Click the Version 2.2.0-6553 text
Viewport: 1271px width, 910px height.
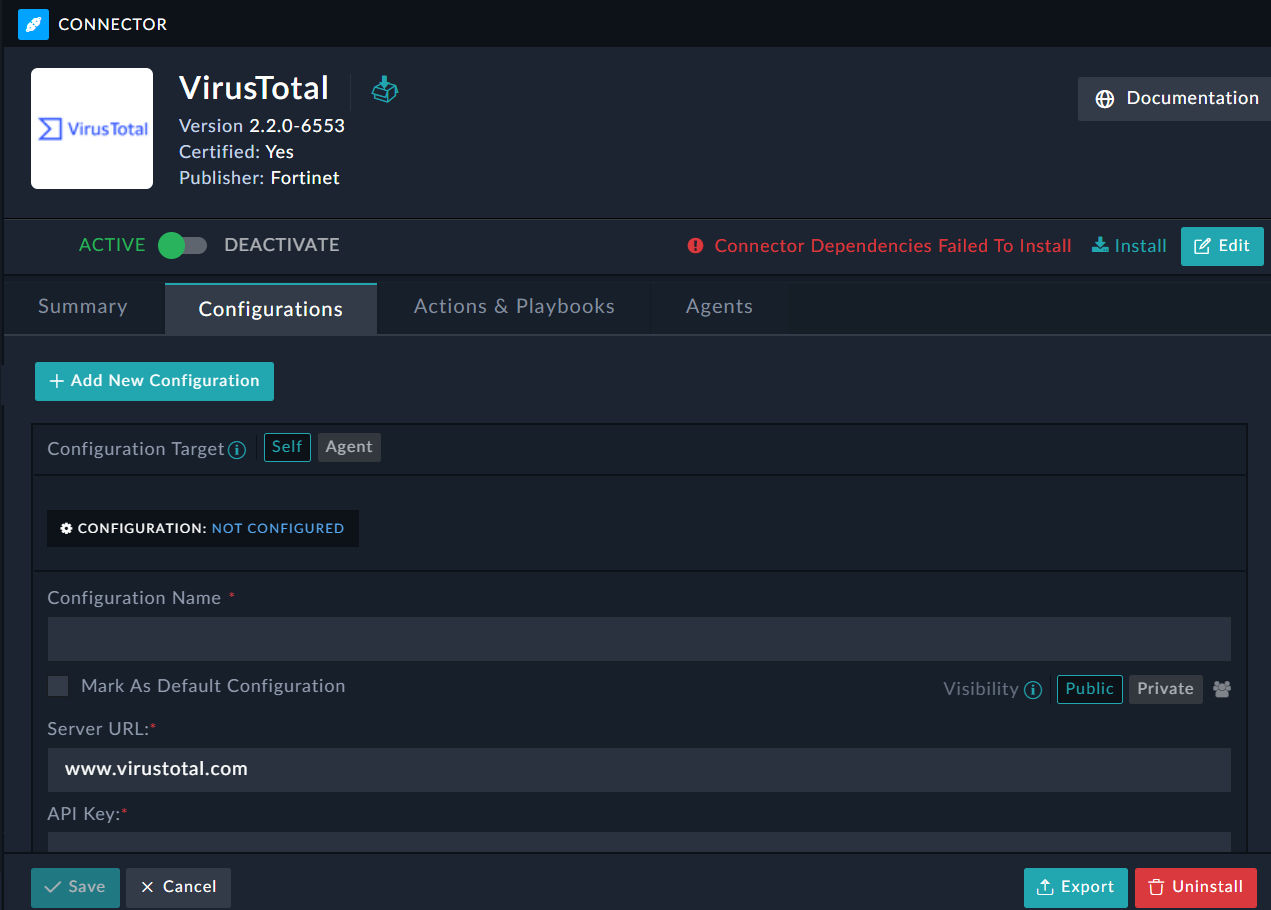[262, 126]
